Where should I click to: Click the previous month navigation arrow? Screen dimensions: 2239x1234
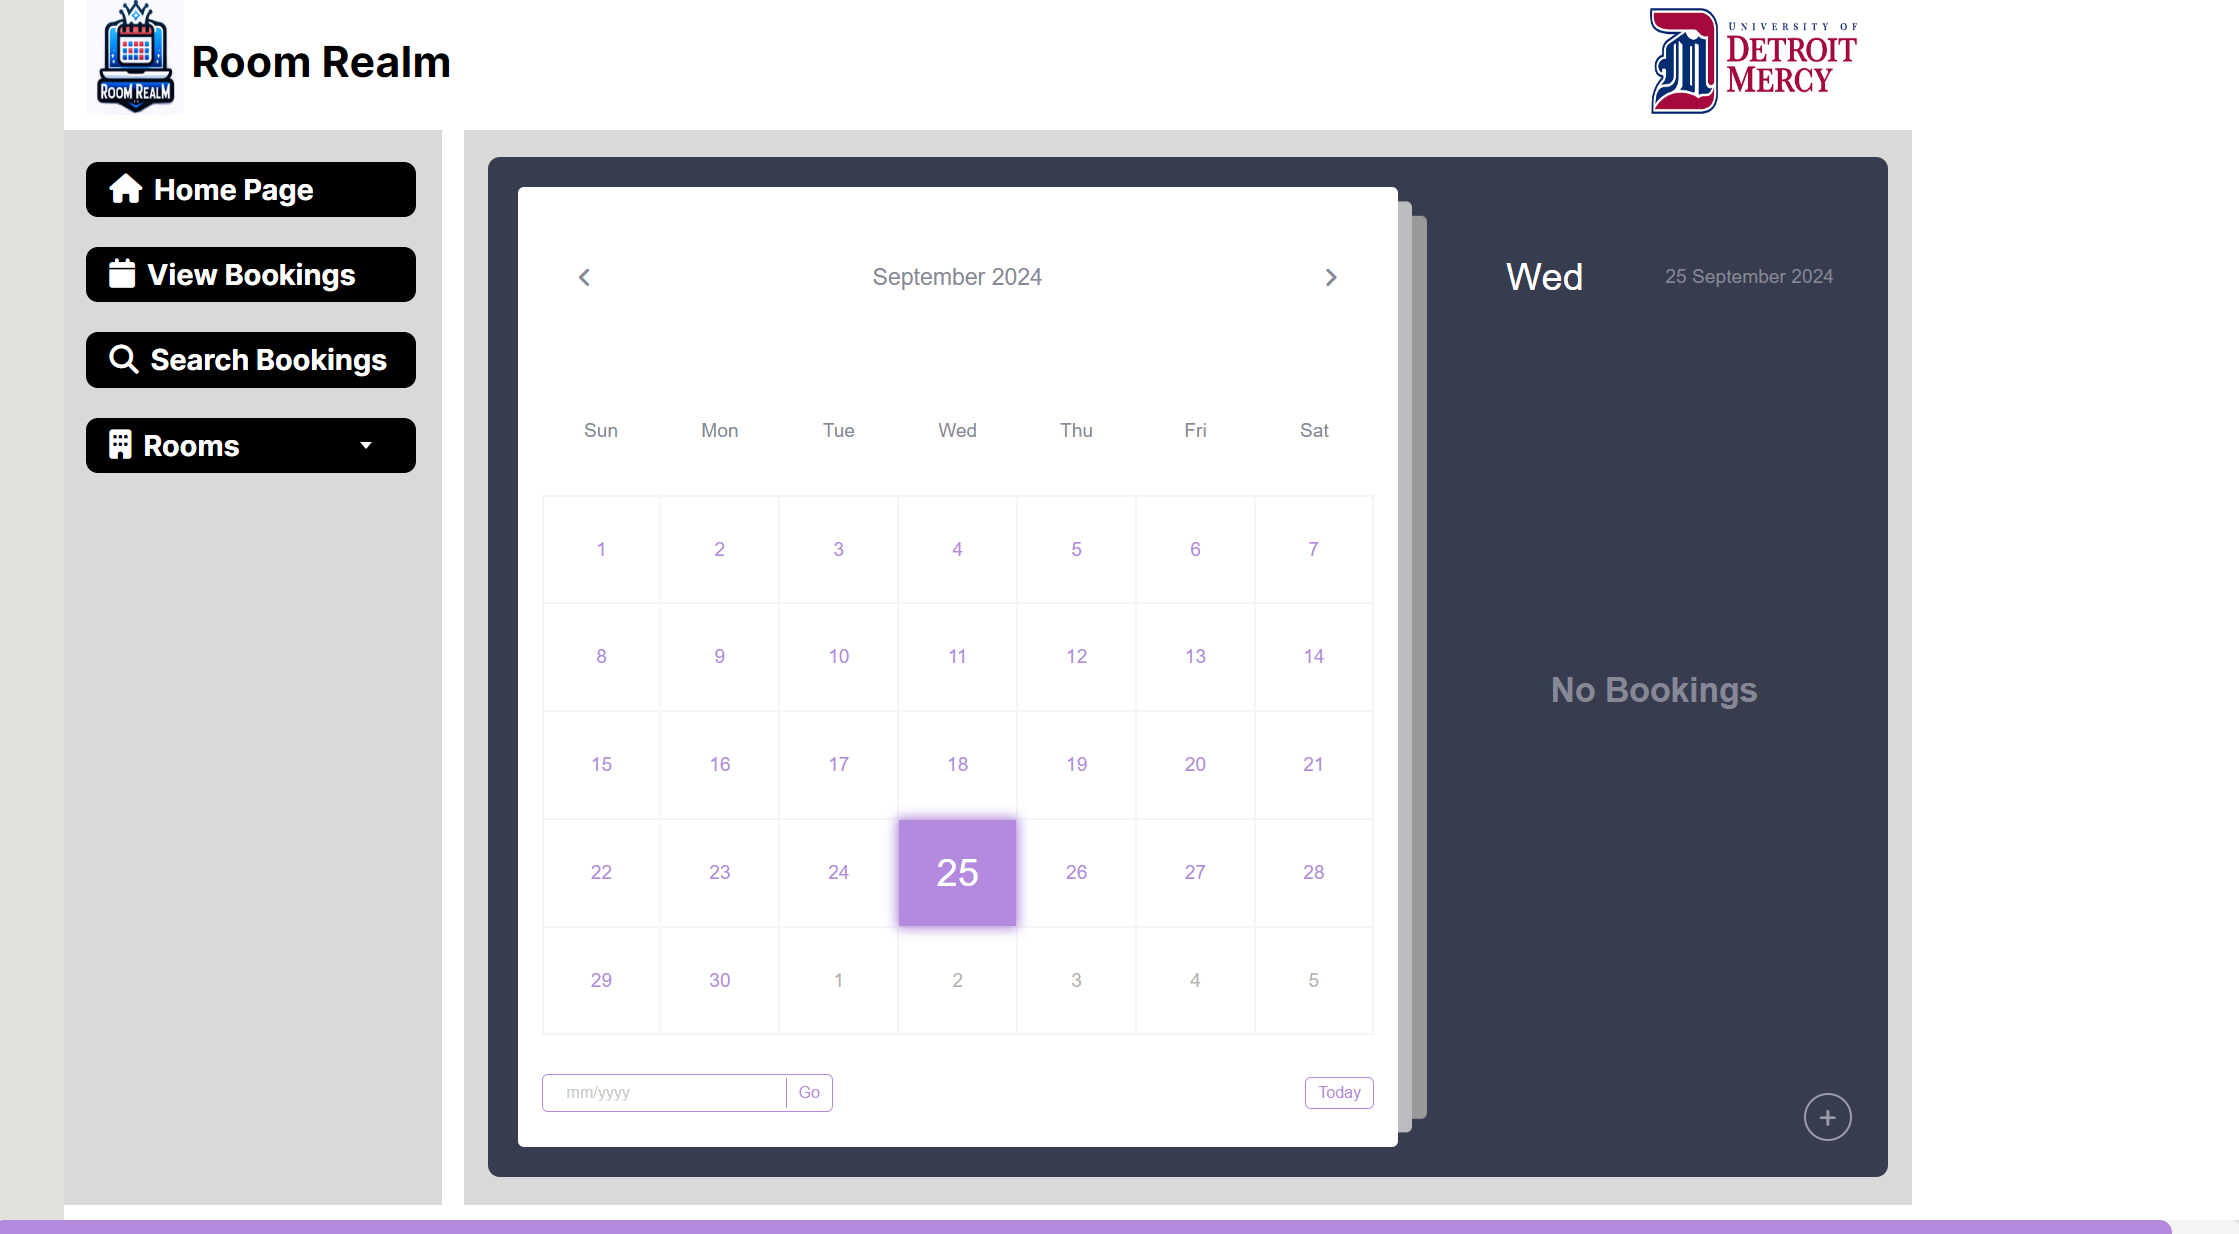click(583, 277)
